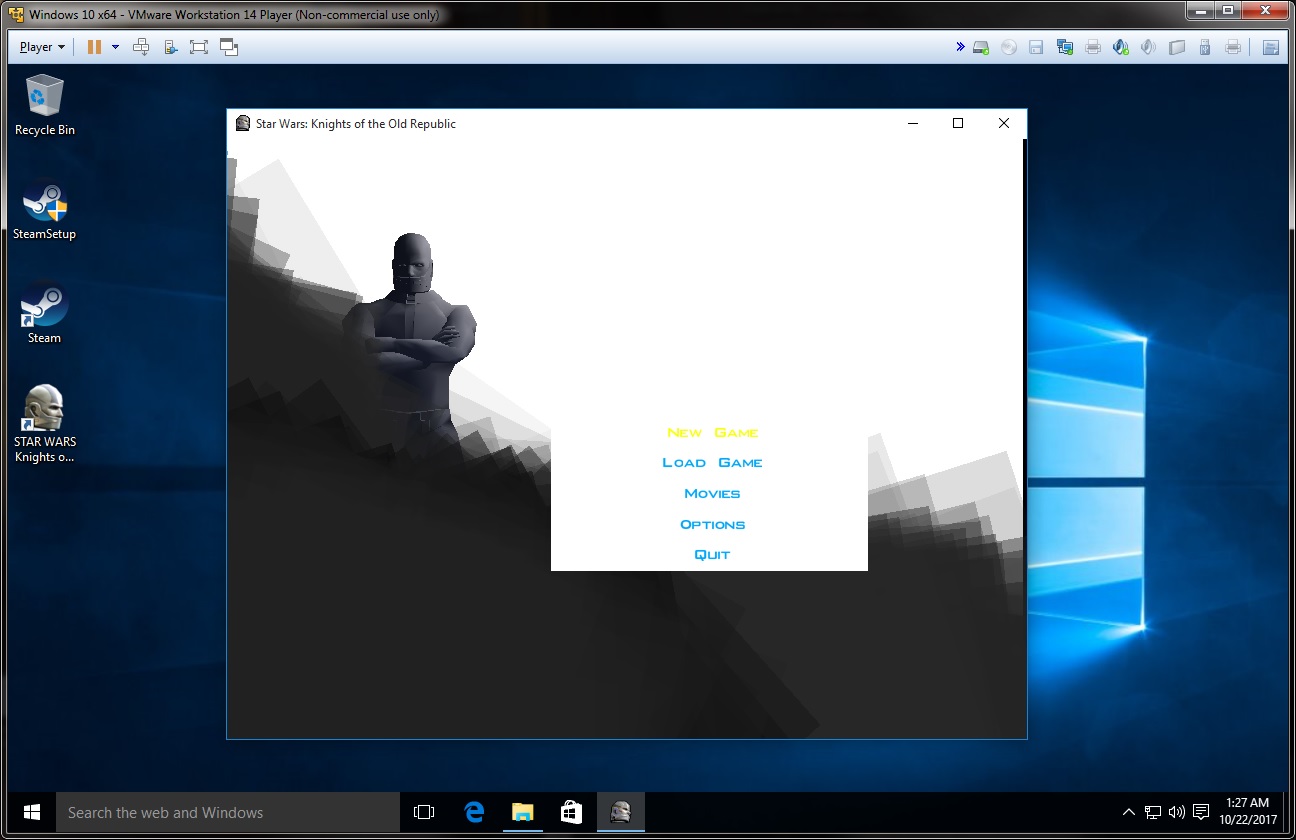
Task: Open the game Options
Action: pyautogui.click(x=713, y=525)
